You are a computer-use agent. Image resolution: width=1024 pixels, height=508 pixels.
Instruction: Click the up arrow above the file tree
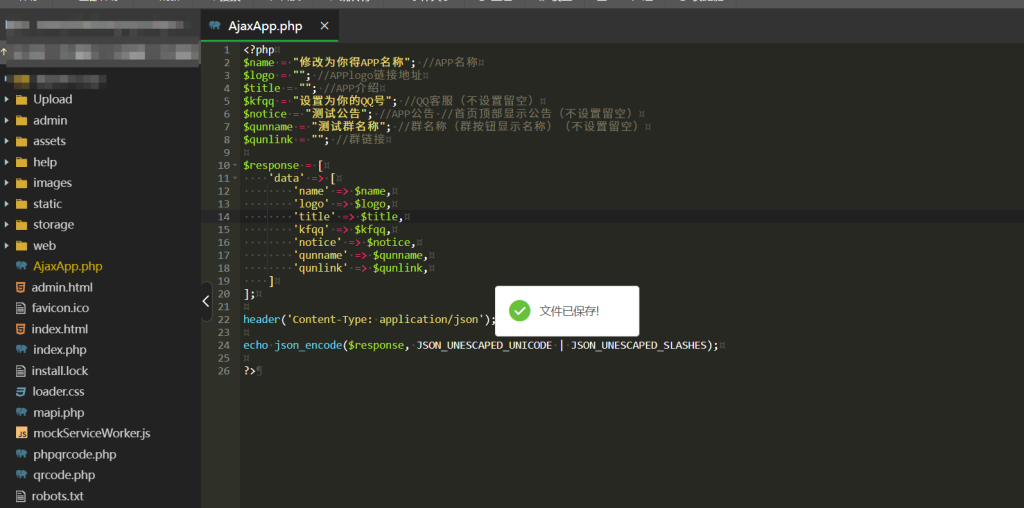(x=4, y=51)
